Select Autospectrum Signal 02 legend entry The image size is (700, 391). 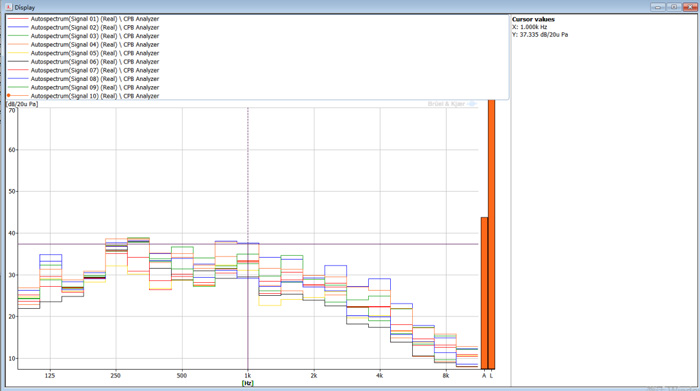83,27
